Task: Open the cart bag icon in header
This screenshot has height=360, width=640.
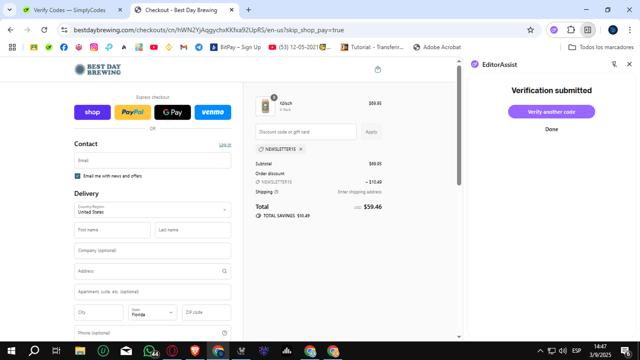Action: click(x=378, y=70)
